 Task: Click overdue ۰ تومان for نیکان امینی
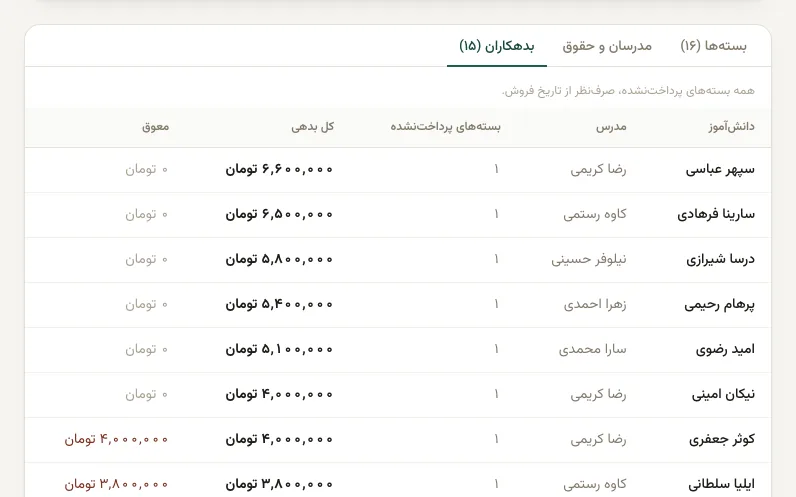pos(147,394)
